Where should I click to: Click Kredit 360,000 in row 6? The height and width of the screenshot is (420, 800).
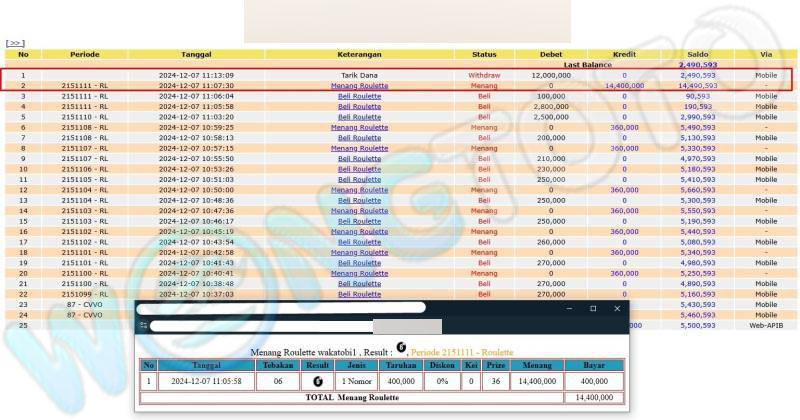pyautogui.click(x=624, y=128)
